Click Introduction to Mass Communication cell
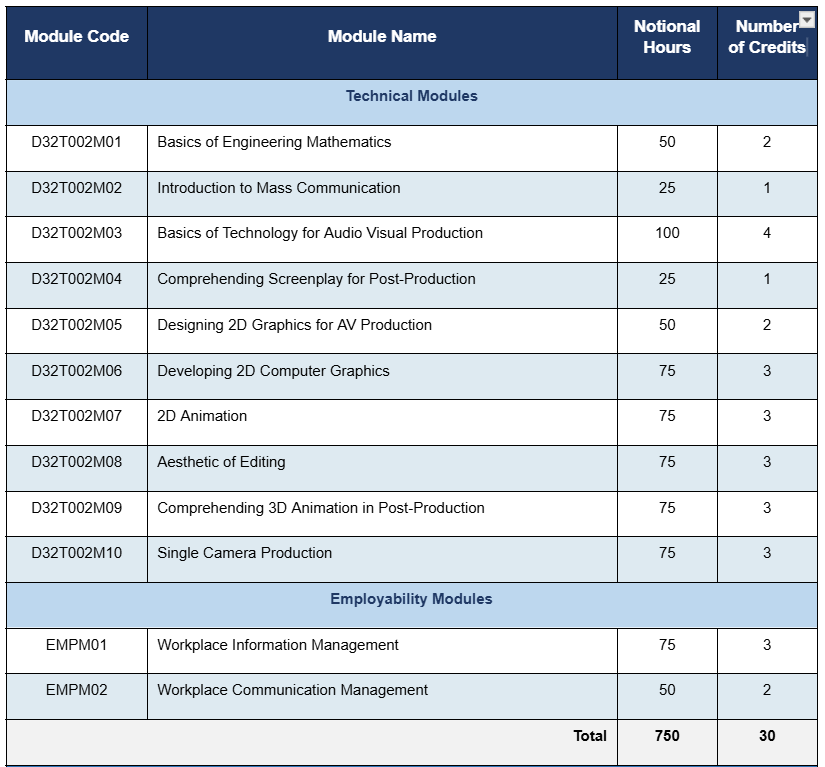The width and height of the screenshot is (825, 767). point(279,188)
